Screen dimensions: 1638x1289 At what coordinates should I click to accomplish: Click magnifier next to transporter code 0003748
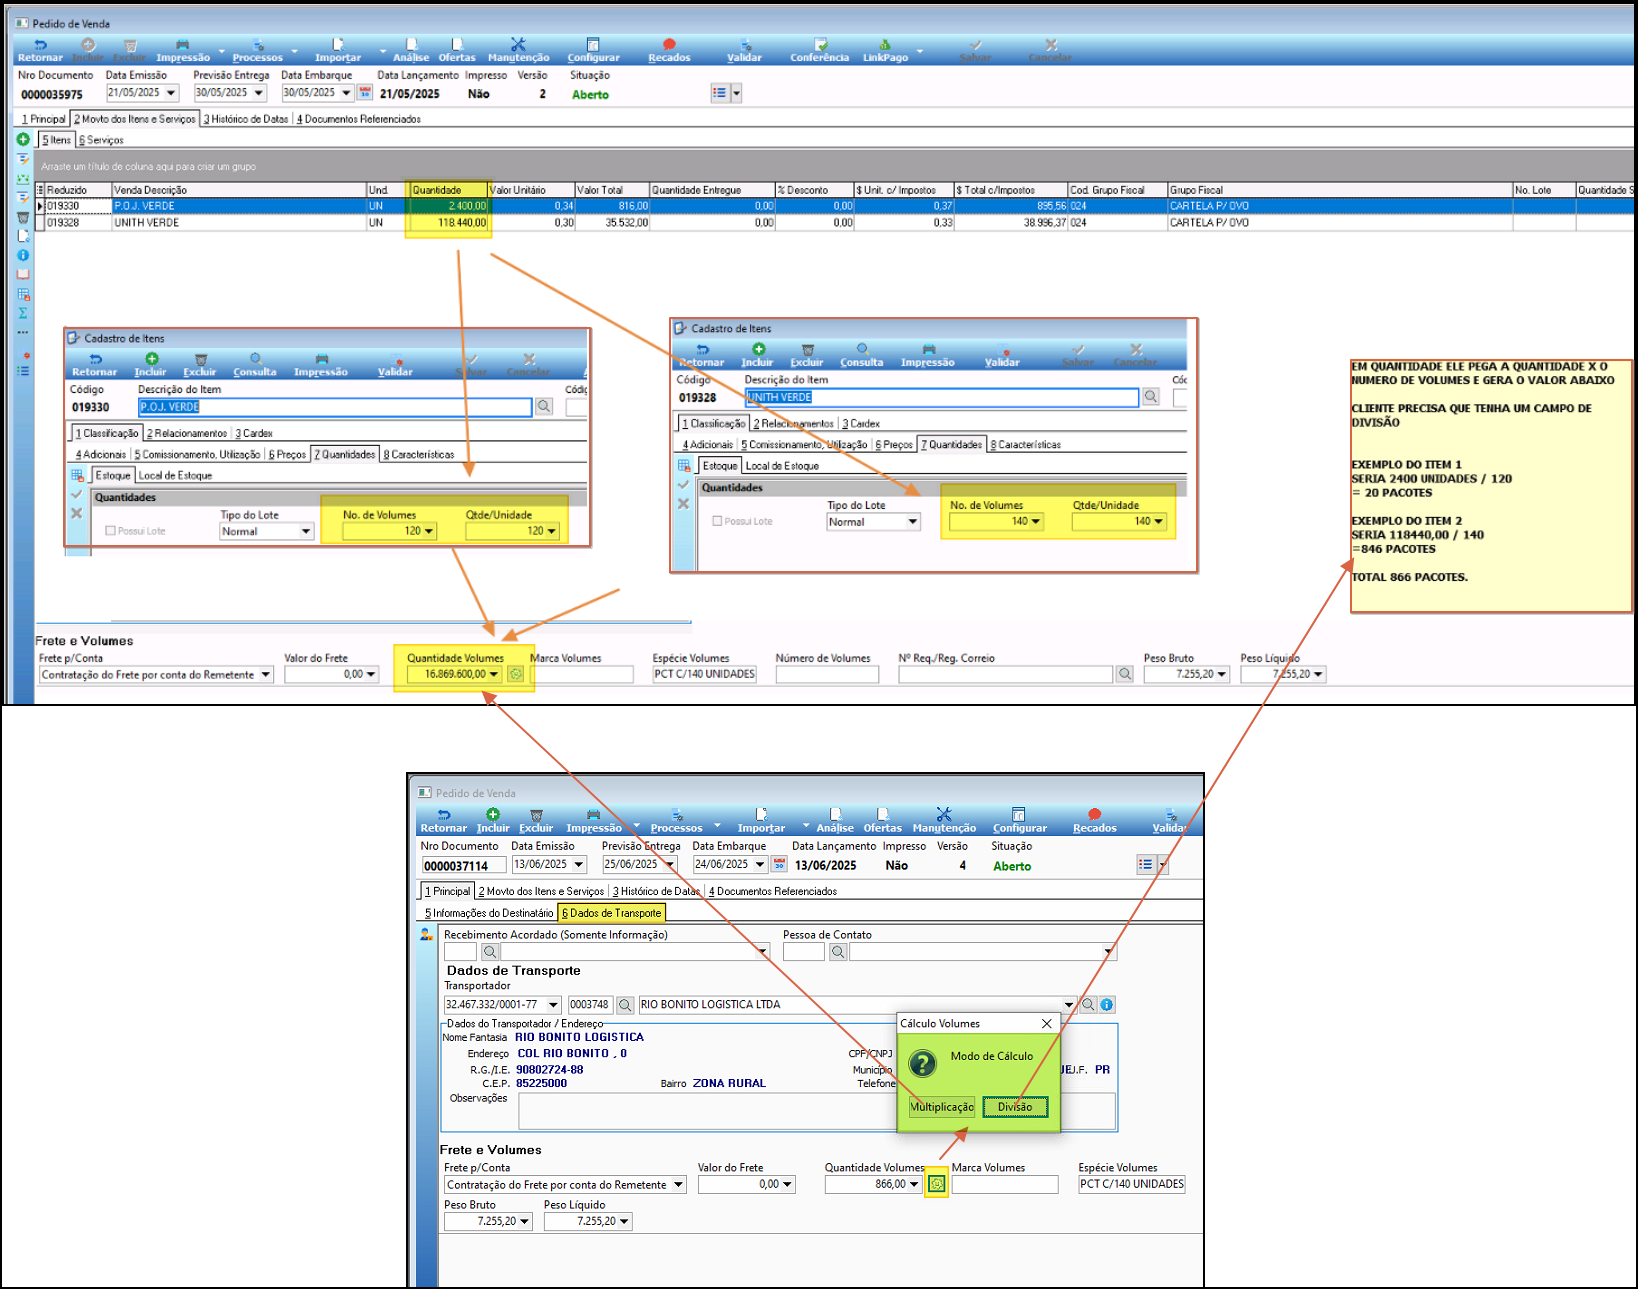pyautogui.click(x=625, y=1004)
